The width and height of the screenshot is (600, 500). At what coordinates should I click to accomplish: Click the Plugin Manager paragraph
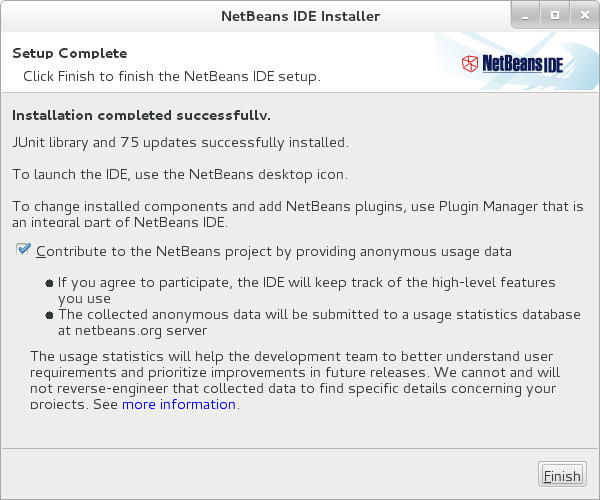pyautogui.click(x=297, y=213)
